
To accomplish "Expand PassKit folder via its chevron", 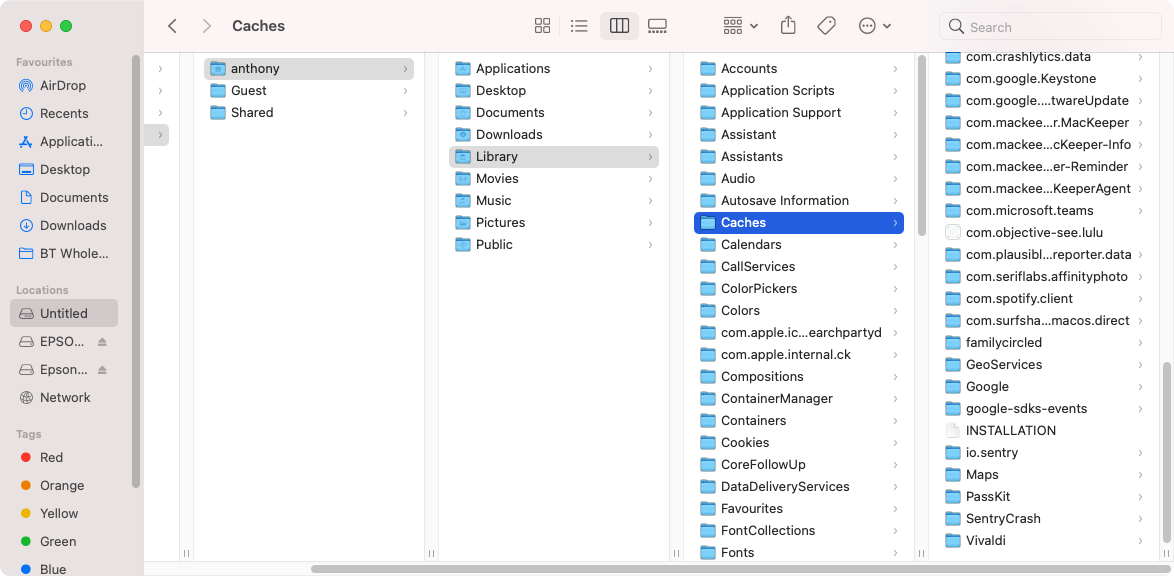I will [x=1140, y=497].
